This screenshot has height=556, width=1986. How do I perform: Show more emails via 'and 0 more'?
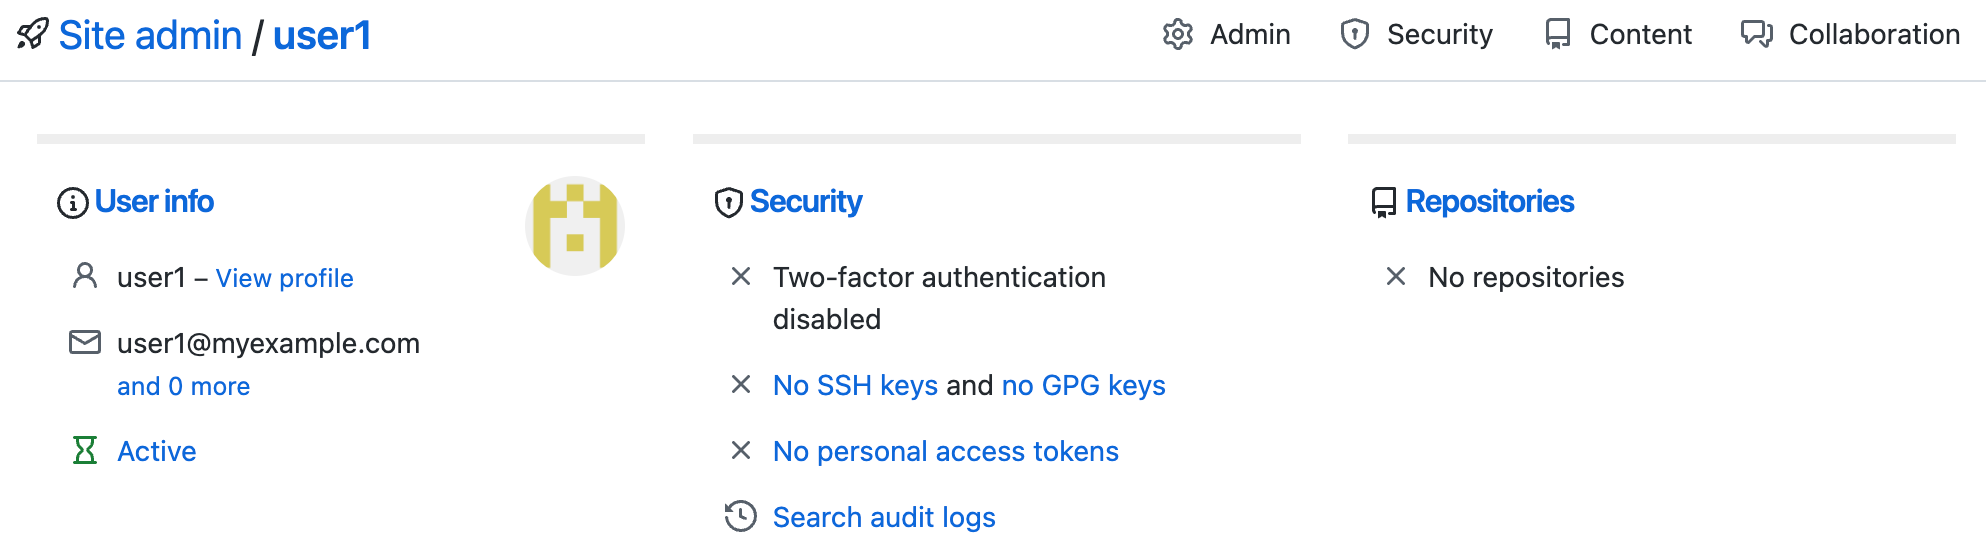point(184,386)
